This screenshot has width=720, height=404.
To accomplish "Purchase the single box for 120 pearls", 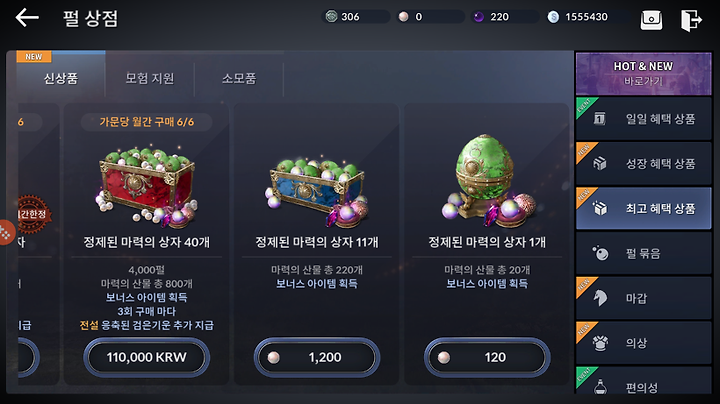I will [487, 357].
